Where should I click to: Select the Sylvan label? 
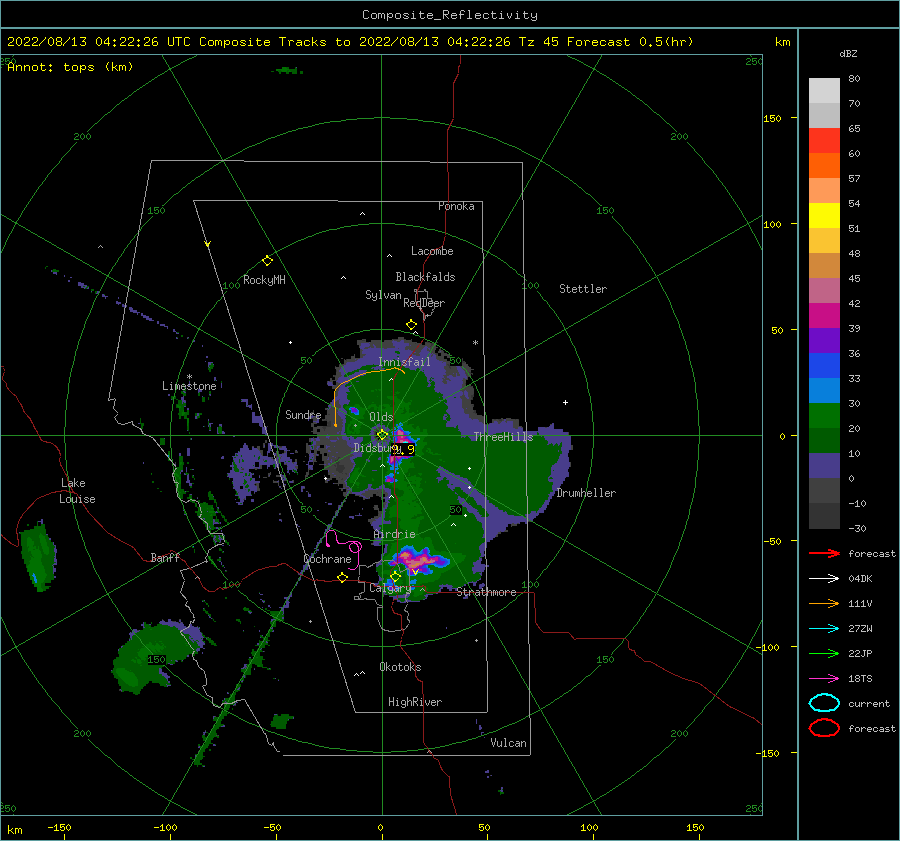[x=383, y=295]
